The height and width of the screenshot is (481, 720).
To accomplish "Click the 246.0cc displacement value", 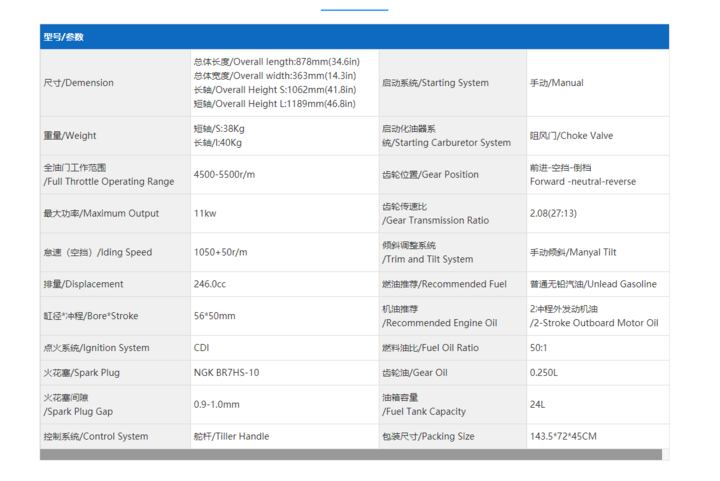I will point(210,284).
